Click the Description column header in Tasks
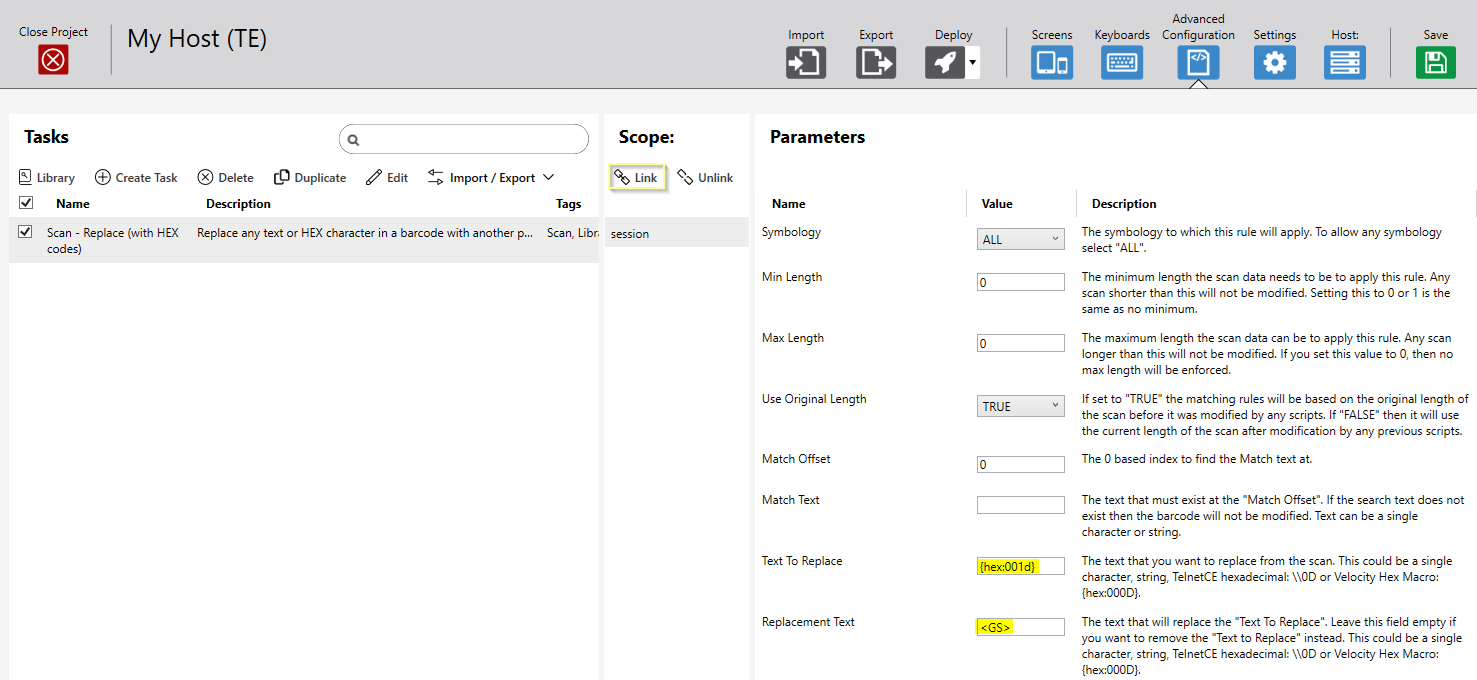This screenshot has height=680, width=1477. coord(238,204)
